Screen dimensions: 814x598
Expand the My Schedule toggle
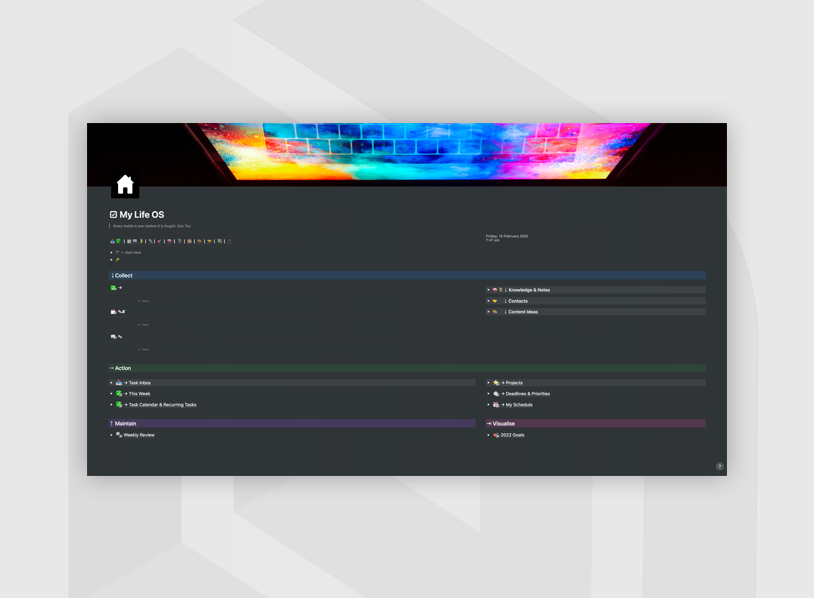tap(488, 404)
